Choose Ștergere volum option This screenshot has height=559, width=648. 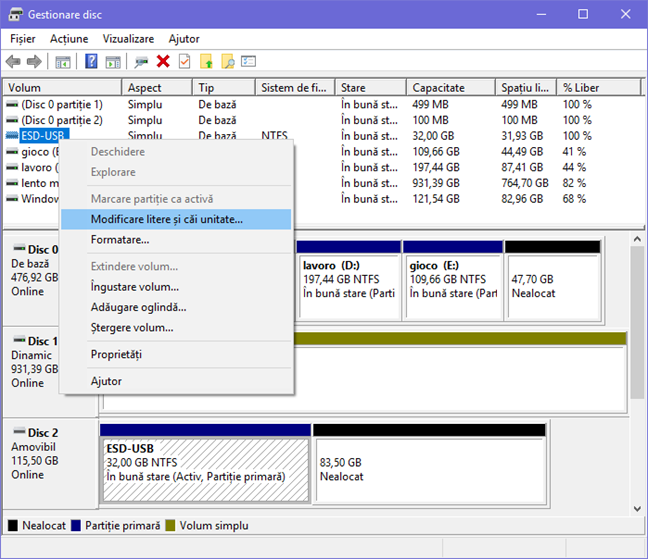(131, 327)
